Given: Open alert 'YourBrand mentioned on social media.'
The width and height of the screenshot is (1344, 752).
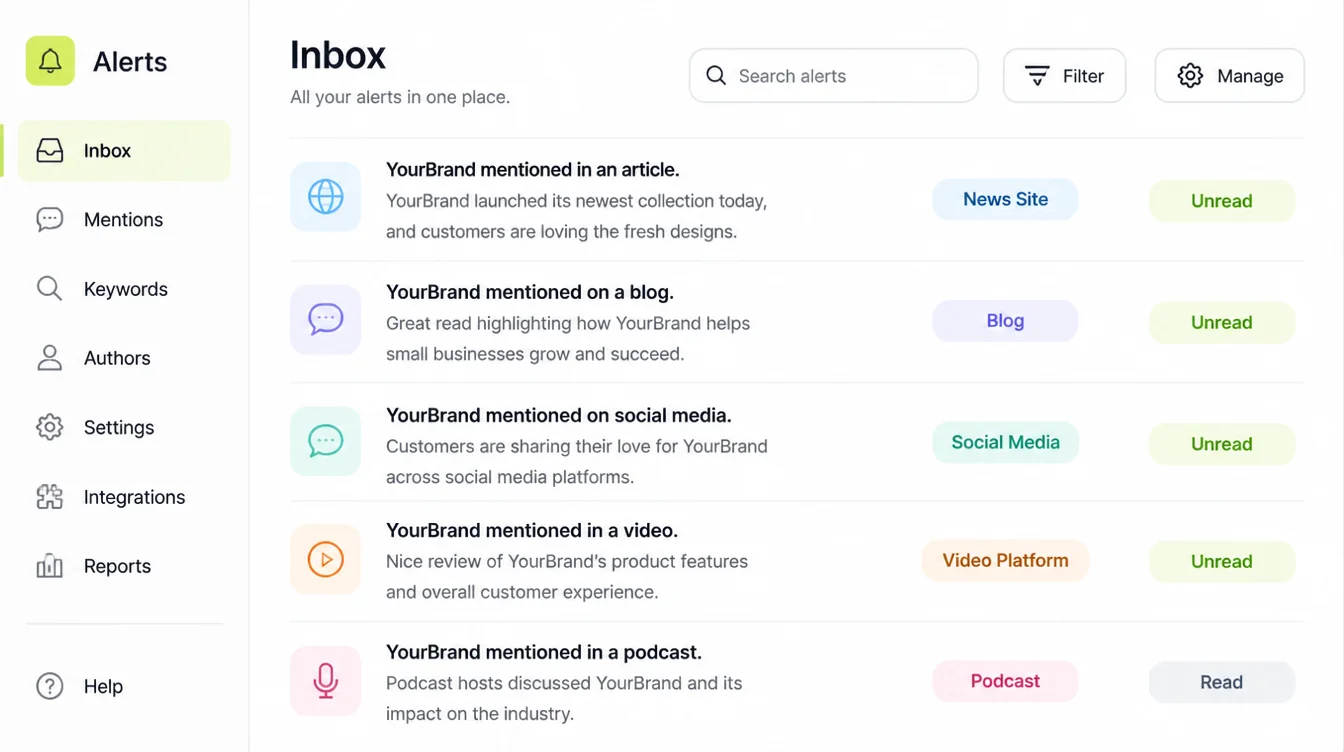Looking at the screenshot, I should (x=559, y=415).
